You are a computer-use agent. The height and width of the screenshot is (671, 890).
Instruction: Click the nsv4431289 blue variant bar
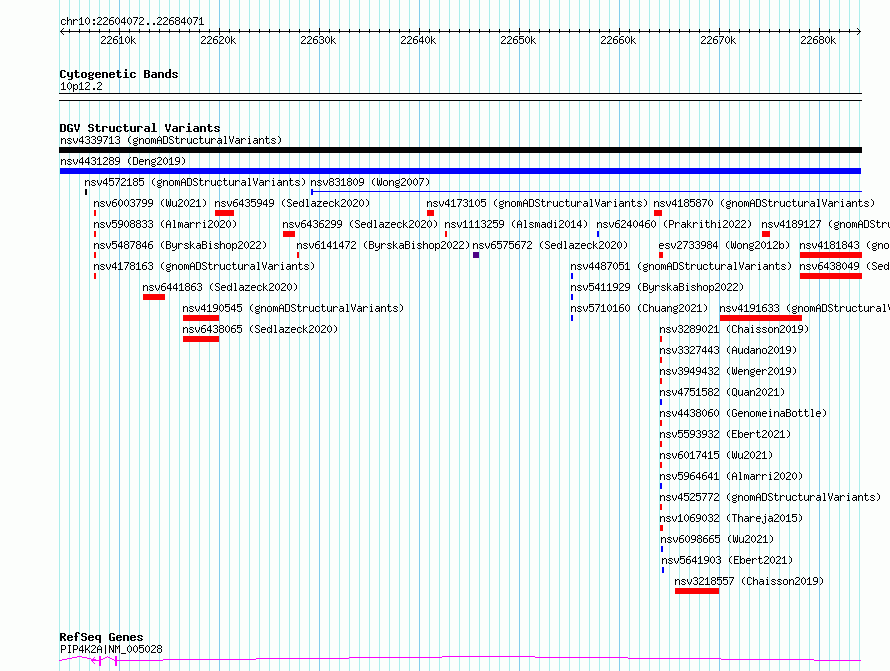coord(460,171)
